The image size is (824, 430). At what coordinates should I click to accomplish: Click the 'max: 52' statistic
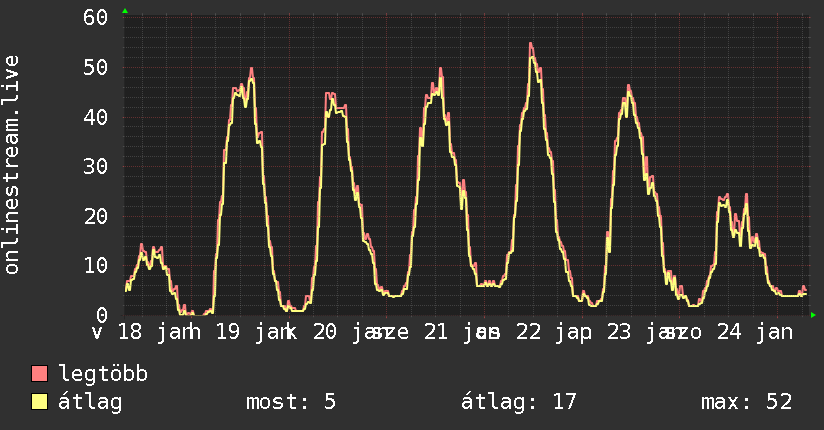(x=746, y=402)
